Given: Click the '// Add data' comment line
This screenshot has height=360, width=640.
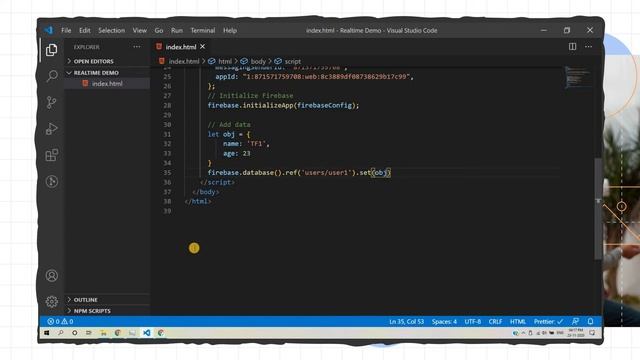Looking at the screenshot, I should [x=229, y=124].
